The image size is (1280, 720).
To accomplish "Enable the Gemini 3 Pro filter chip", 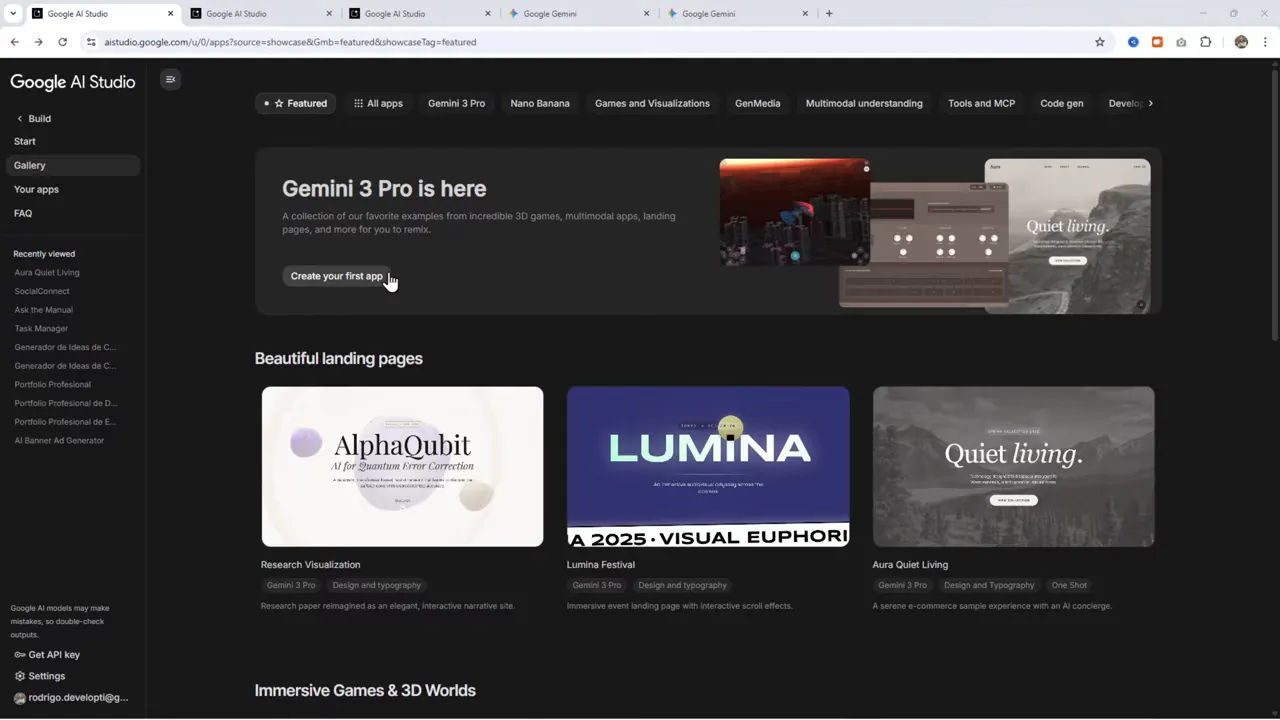I will (x=456, y=103).
